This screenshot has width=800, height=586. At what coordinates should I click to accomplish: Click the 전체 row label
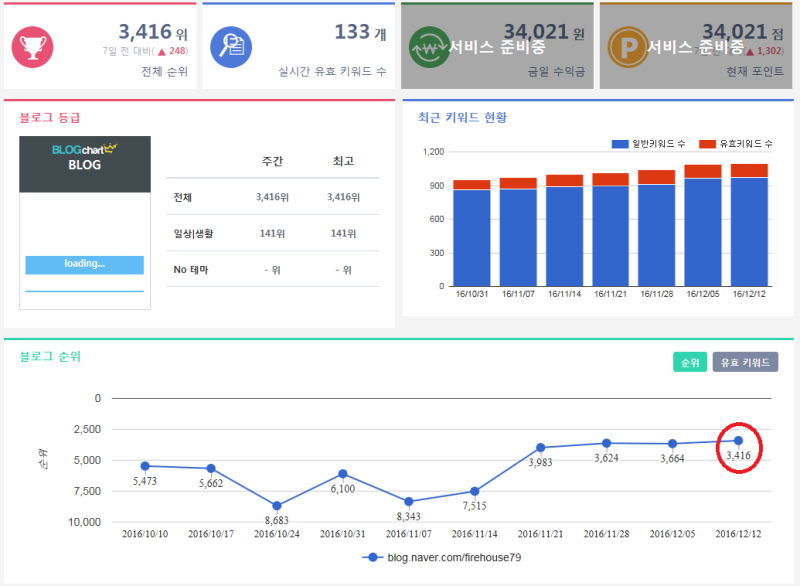pyautogui.click(x=183, y=197)
